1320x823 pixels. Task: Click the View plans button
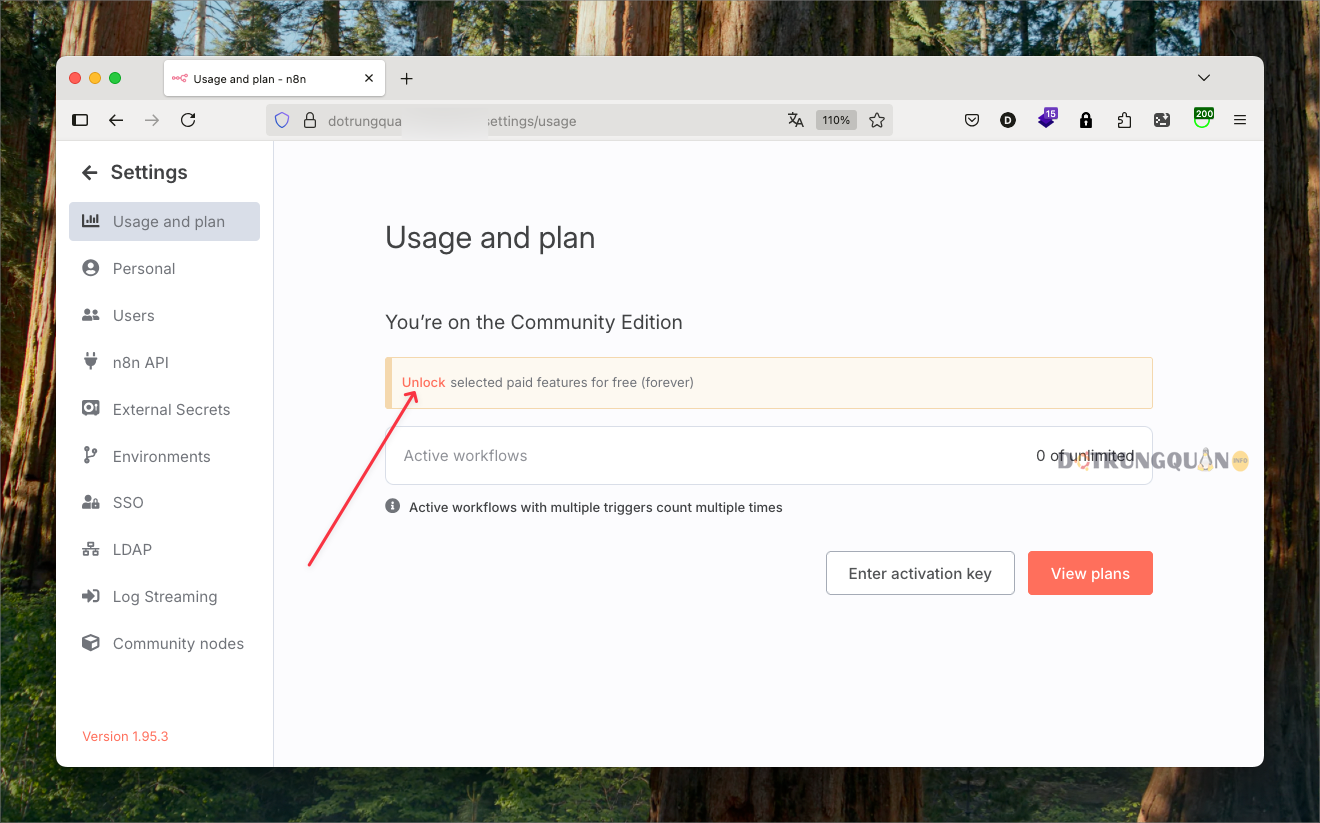(1090, 573)
